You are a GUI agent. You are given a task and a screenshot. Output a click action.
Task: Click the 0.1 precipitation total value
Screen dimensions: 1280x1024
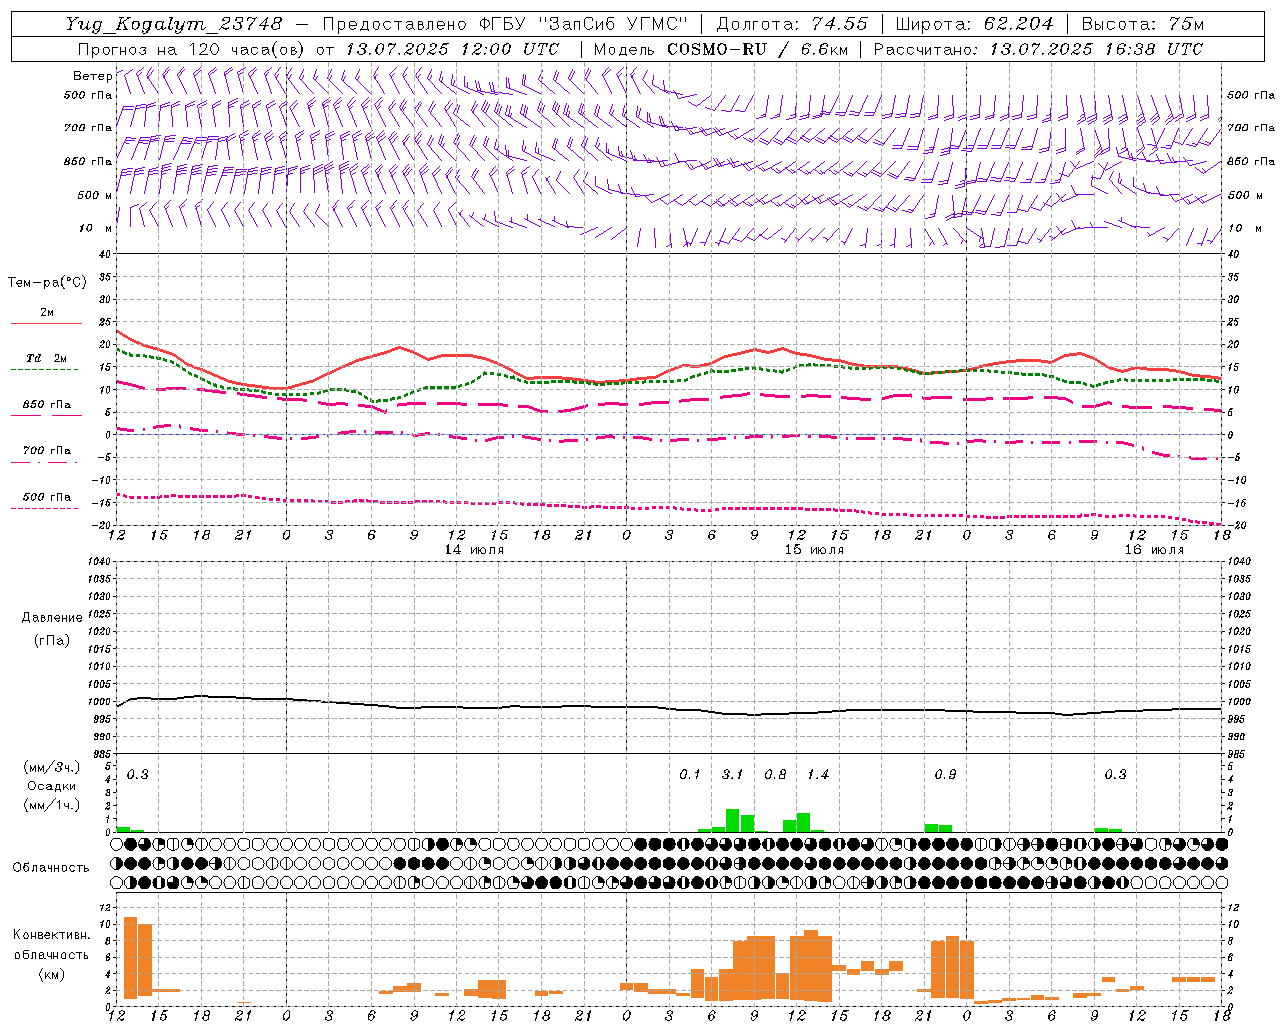coord(690,774)
